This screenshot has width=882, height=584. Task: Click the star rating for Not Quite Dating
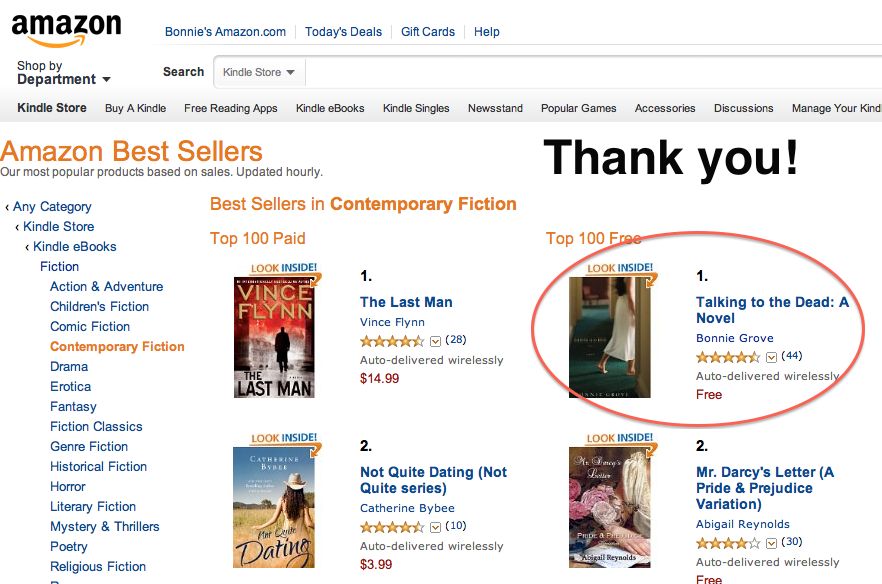[391, 527]
